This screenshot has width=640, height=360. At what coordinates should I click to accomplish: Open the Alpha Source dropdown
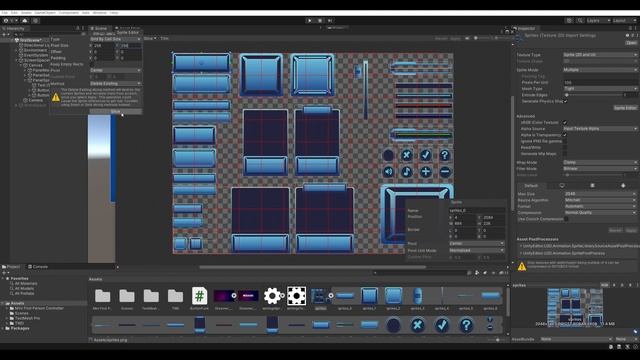coord(600,129)
